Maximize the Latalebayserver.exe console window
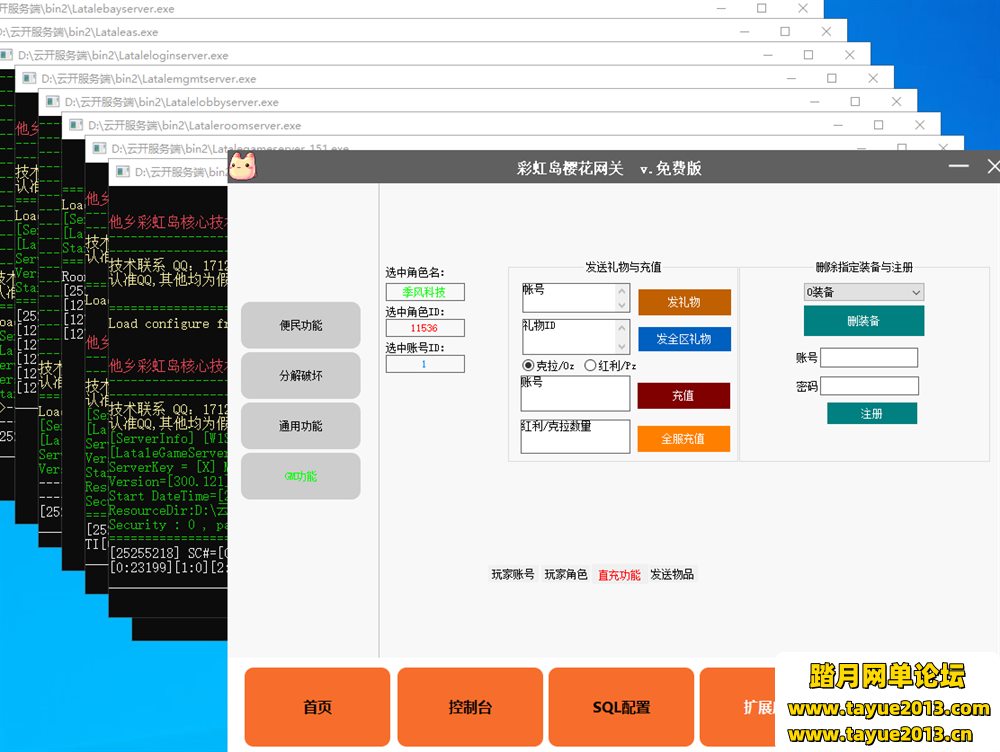1000x752 pixels. coord(761,8)
